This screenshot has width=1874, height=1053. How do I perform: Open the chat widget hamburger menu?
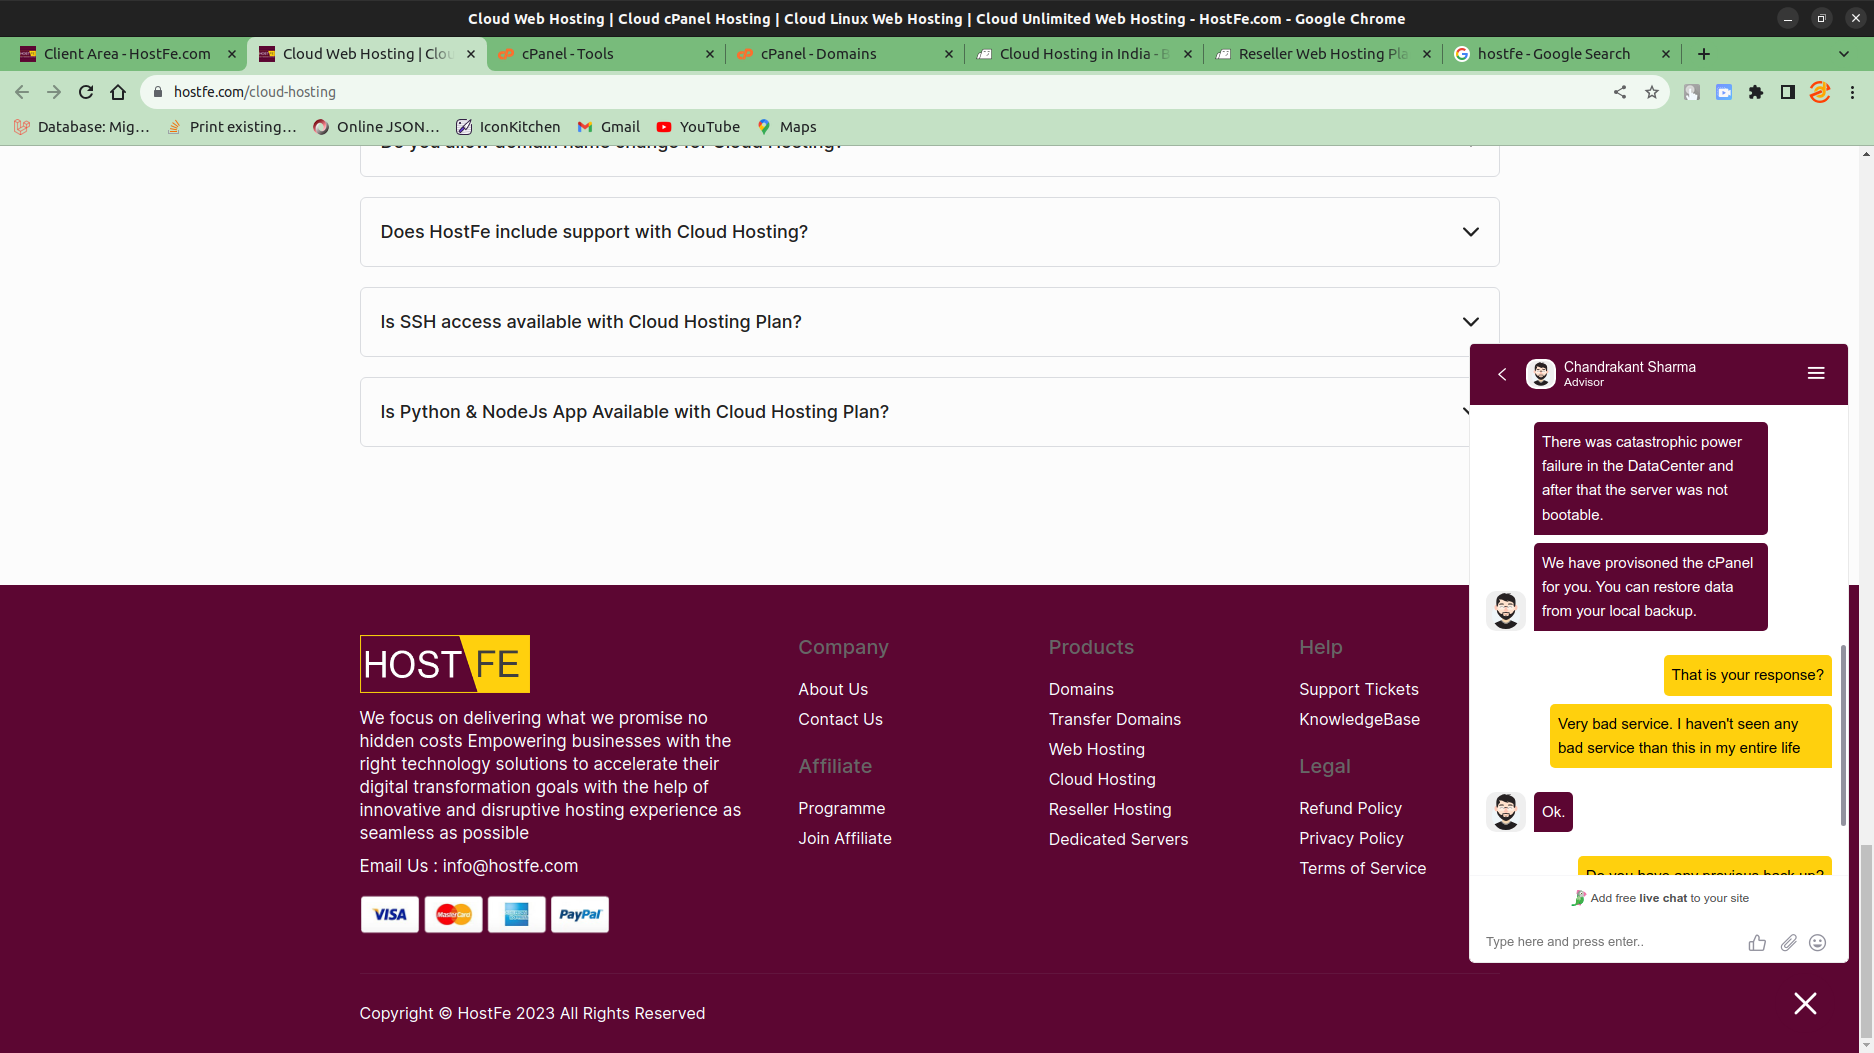click(1816, 373)
